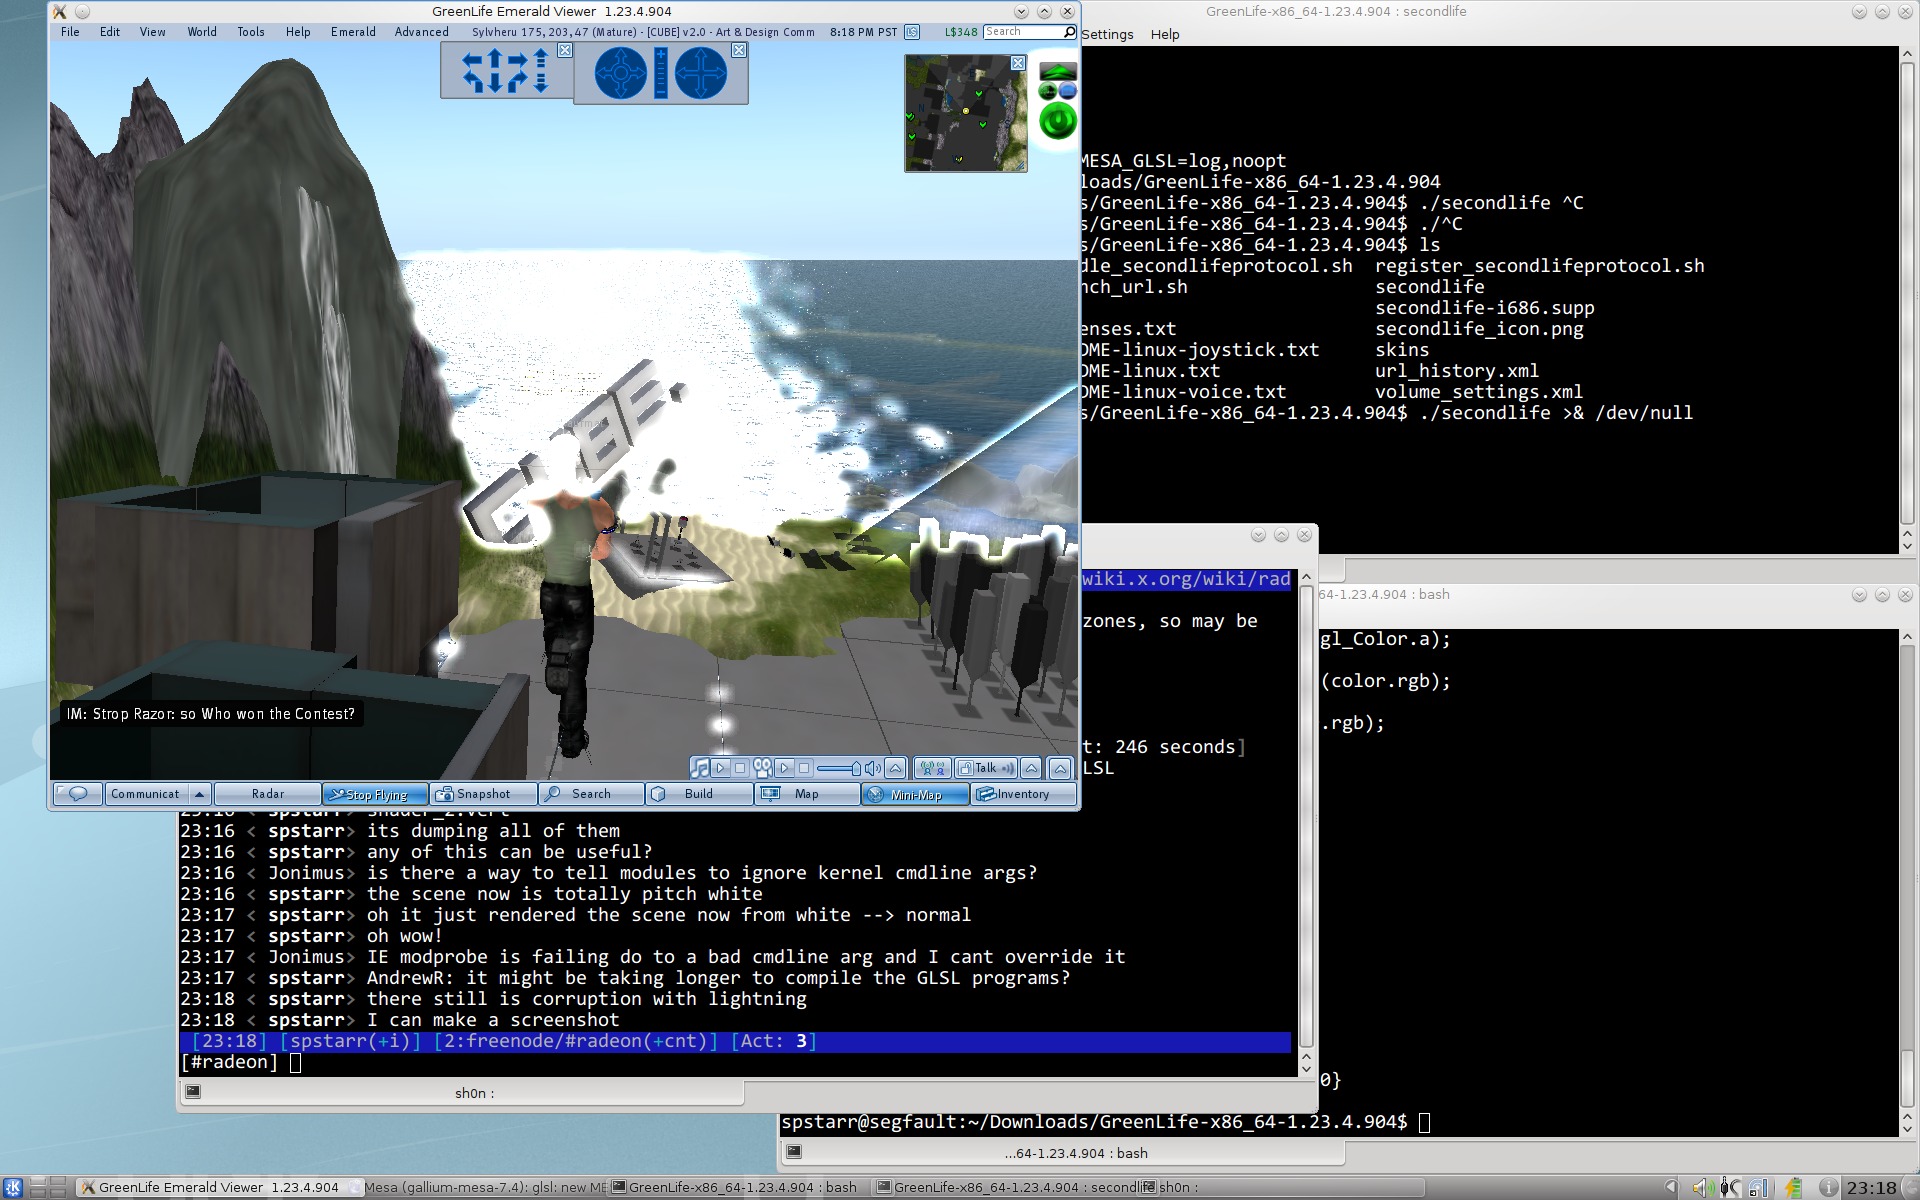The width and height of the screenshot is (1920, 1200).
Task: Play the streaming music
Action: 720,768
